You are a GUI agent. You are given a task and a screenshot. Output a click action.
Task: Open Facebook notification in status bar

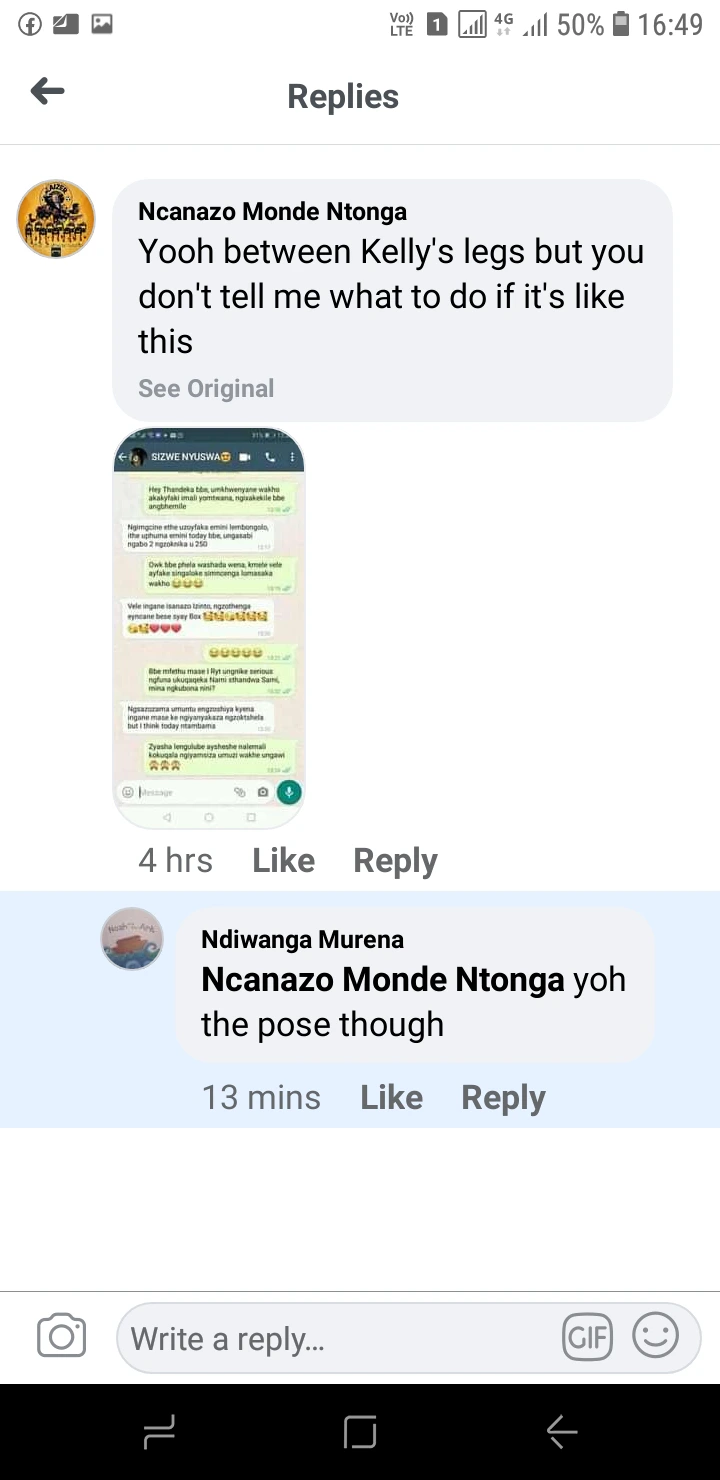[x=30, y=24]
